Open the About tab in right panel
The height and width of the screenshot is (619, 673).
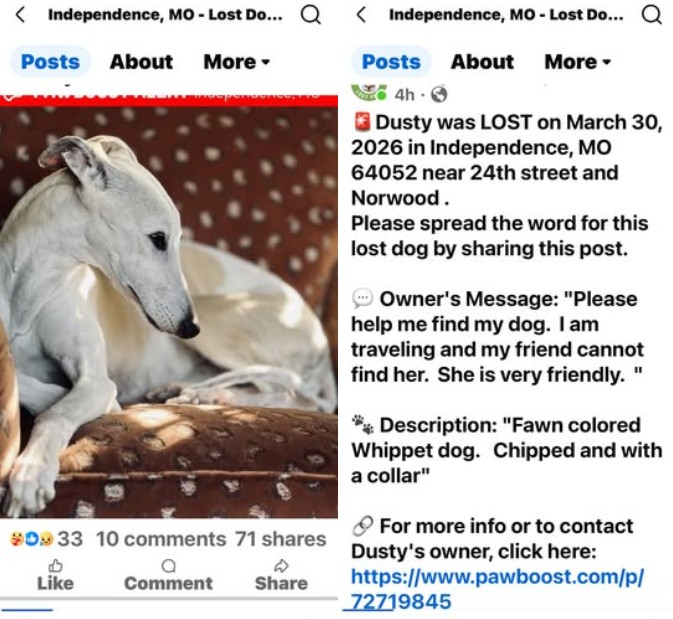click(482, 62)
